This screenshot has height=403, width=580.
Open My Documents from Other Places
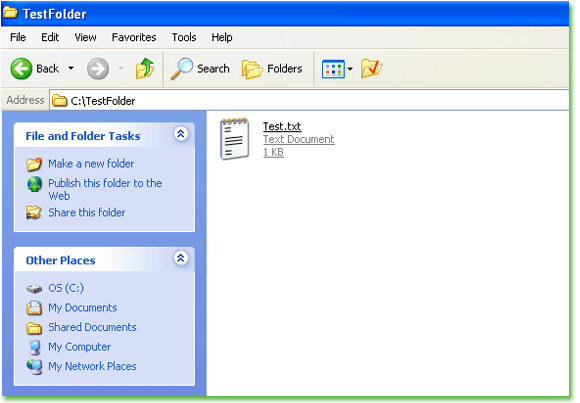[x=82, y=308]
